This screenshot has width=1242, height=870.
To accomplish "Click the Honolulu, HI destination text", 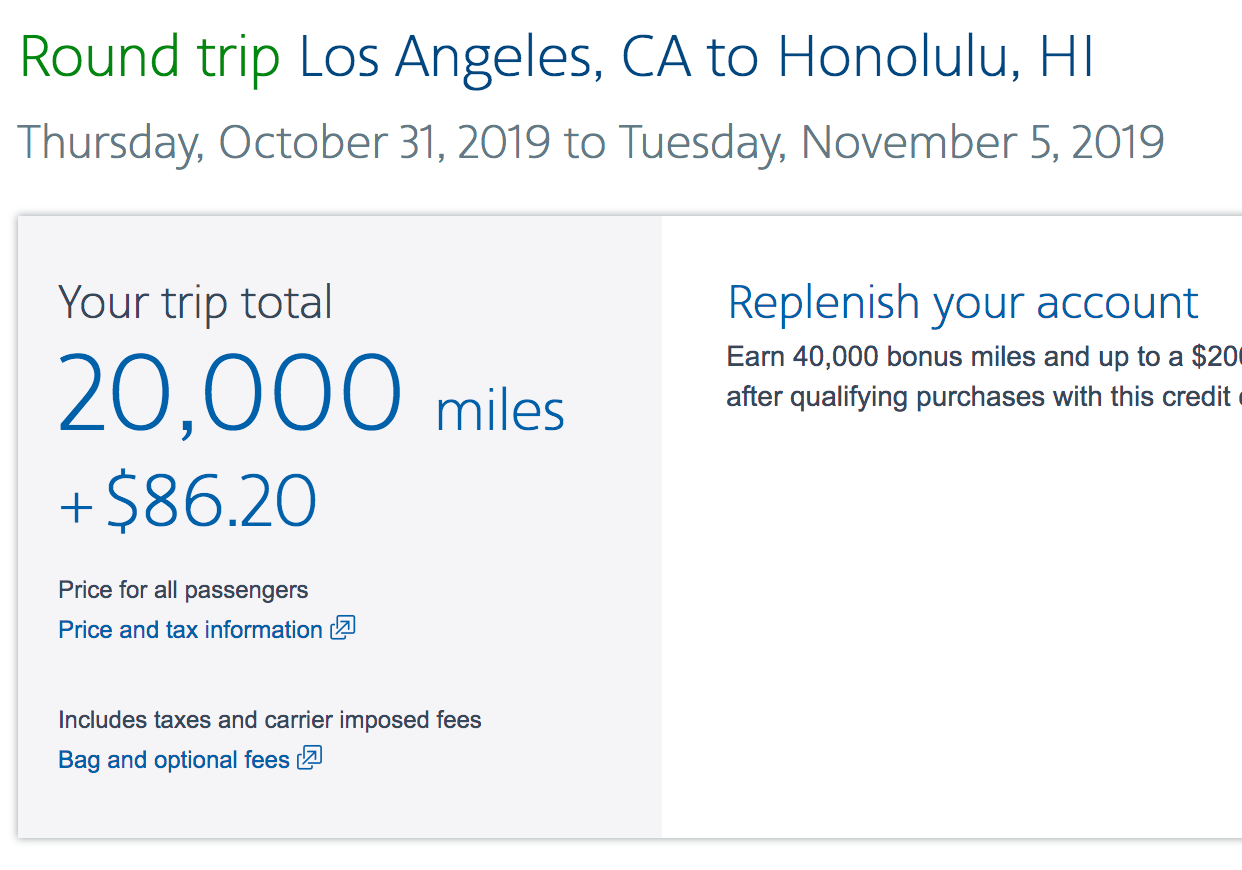I will (935, 58).
